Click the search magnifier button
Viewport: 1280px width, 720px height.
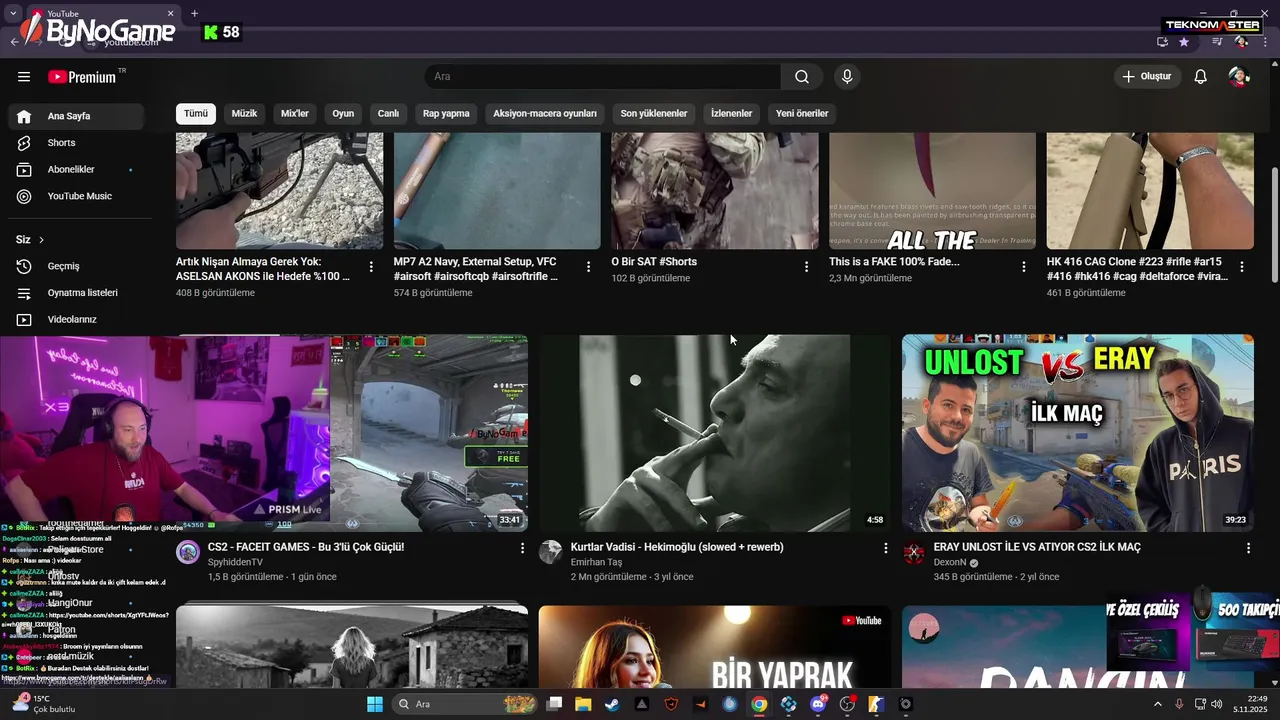[802, 77]
